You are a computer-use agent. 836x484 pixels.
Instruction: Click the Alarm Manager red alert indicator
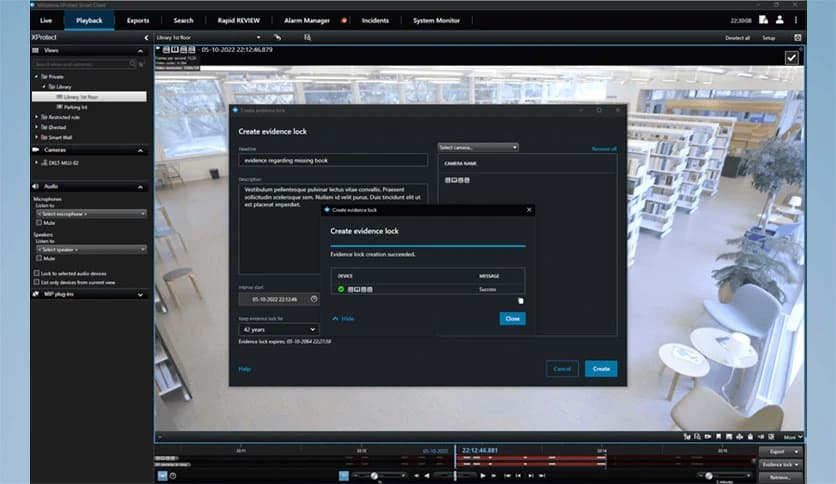(343, 20)
